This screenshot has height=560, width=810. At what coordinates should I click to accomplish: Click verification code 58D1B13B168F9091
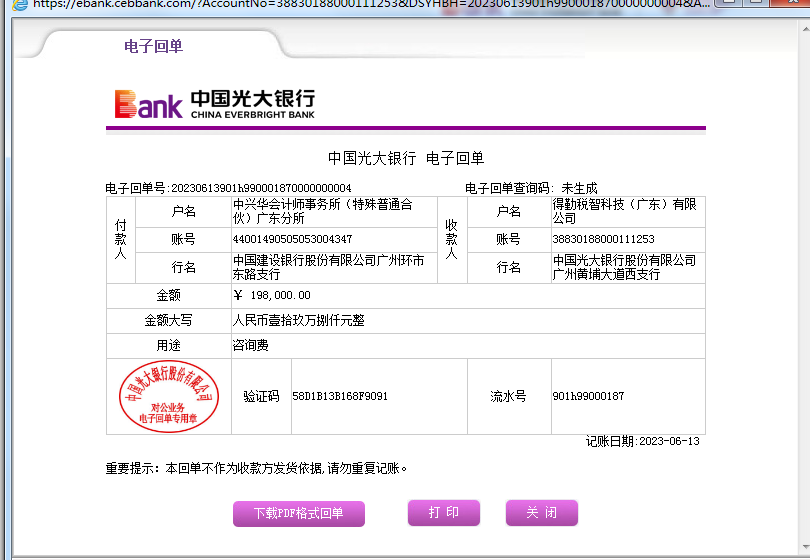pyautogui.click(x=340, y=396)
